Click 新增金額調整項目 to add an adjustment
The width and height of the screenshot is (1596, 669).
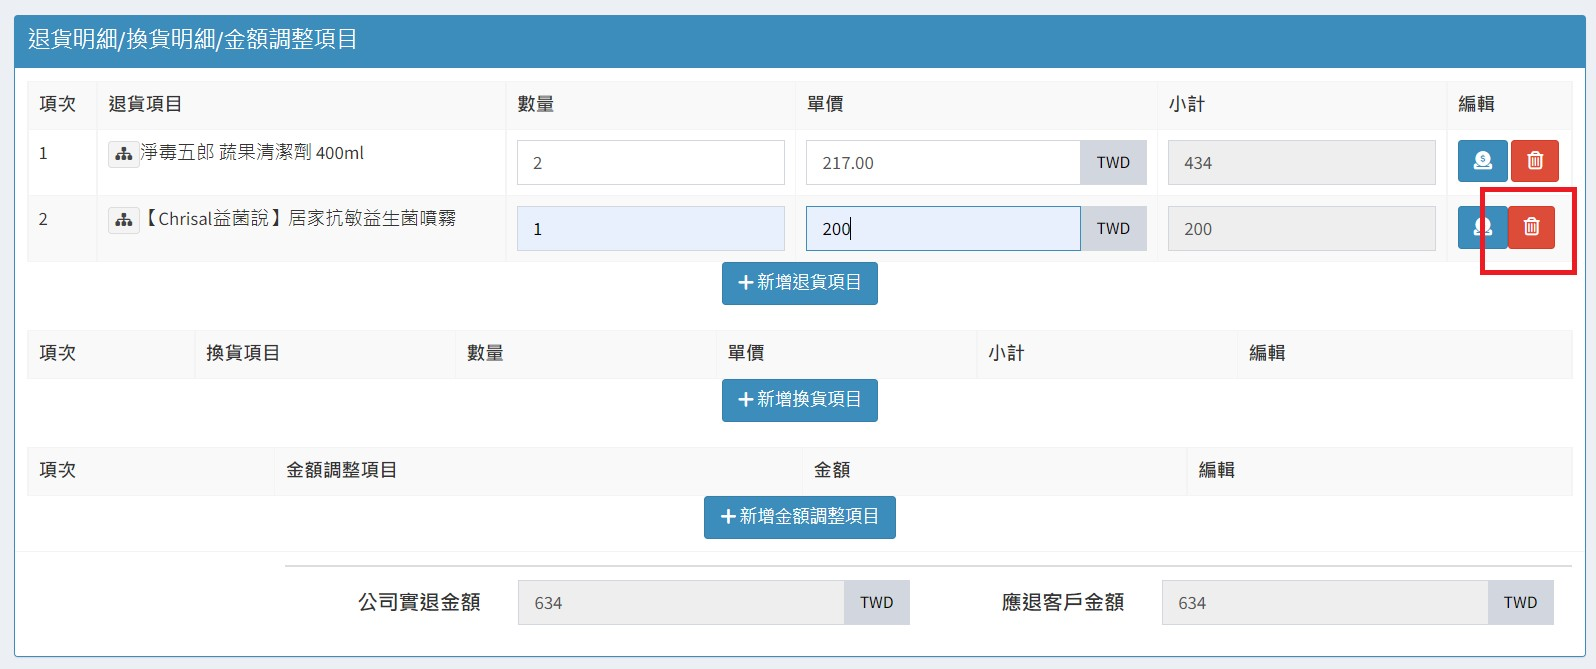tap(799, 517)
